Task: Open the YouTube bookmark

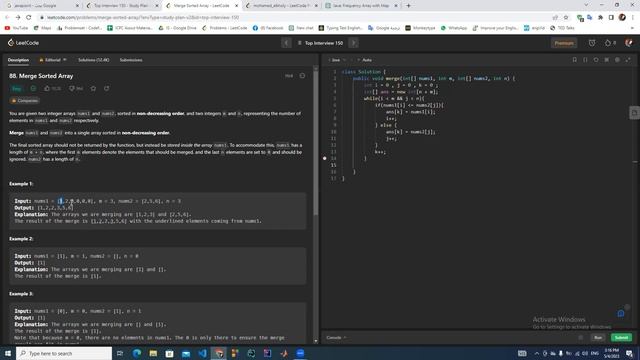Action: coord(16,28)
